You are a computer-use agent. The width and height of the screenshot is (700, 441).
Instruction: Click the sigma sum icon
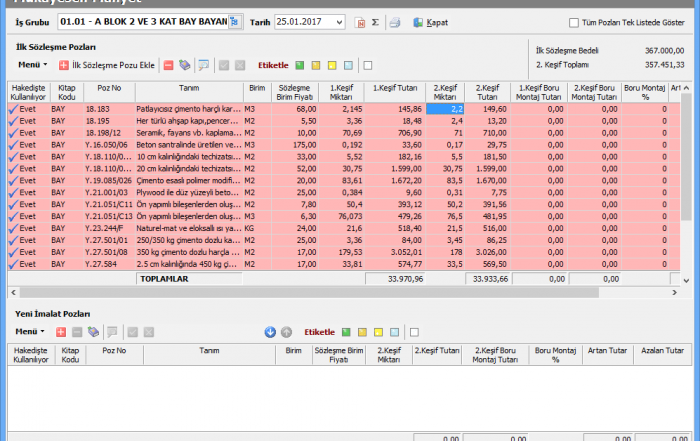click(x=375, y=21)
